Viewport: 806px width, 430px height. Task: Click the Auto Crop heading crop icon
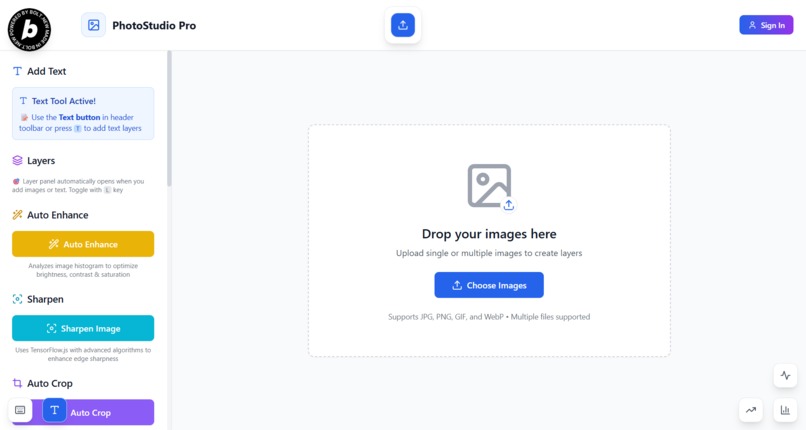[x=17, y=383]
